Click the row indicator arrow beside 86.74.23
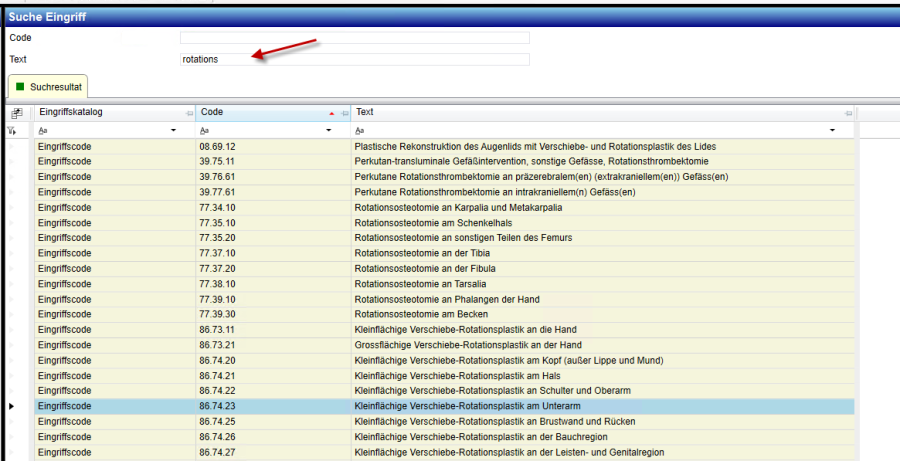 (12, 407)
